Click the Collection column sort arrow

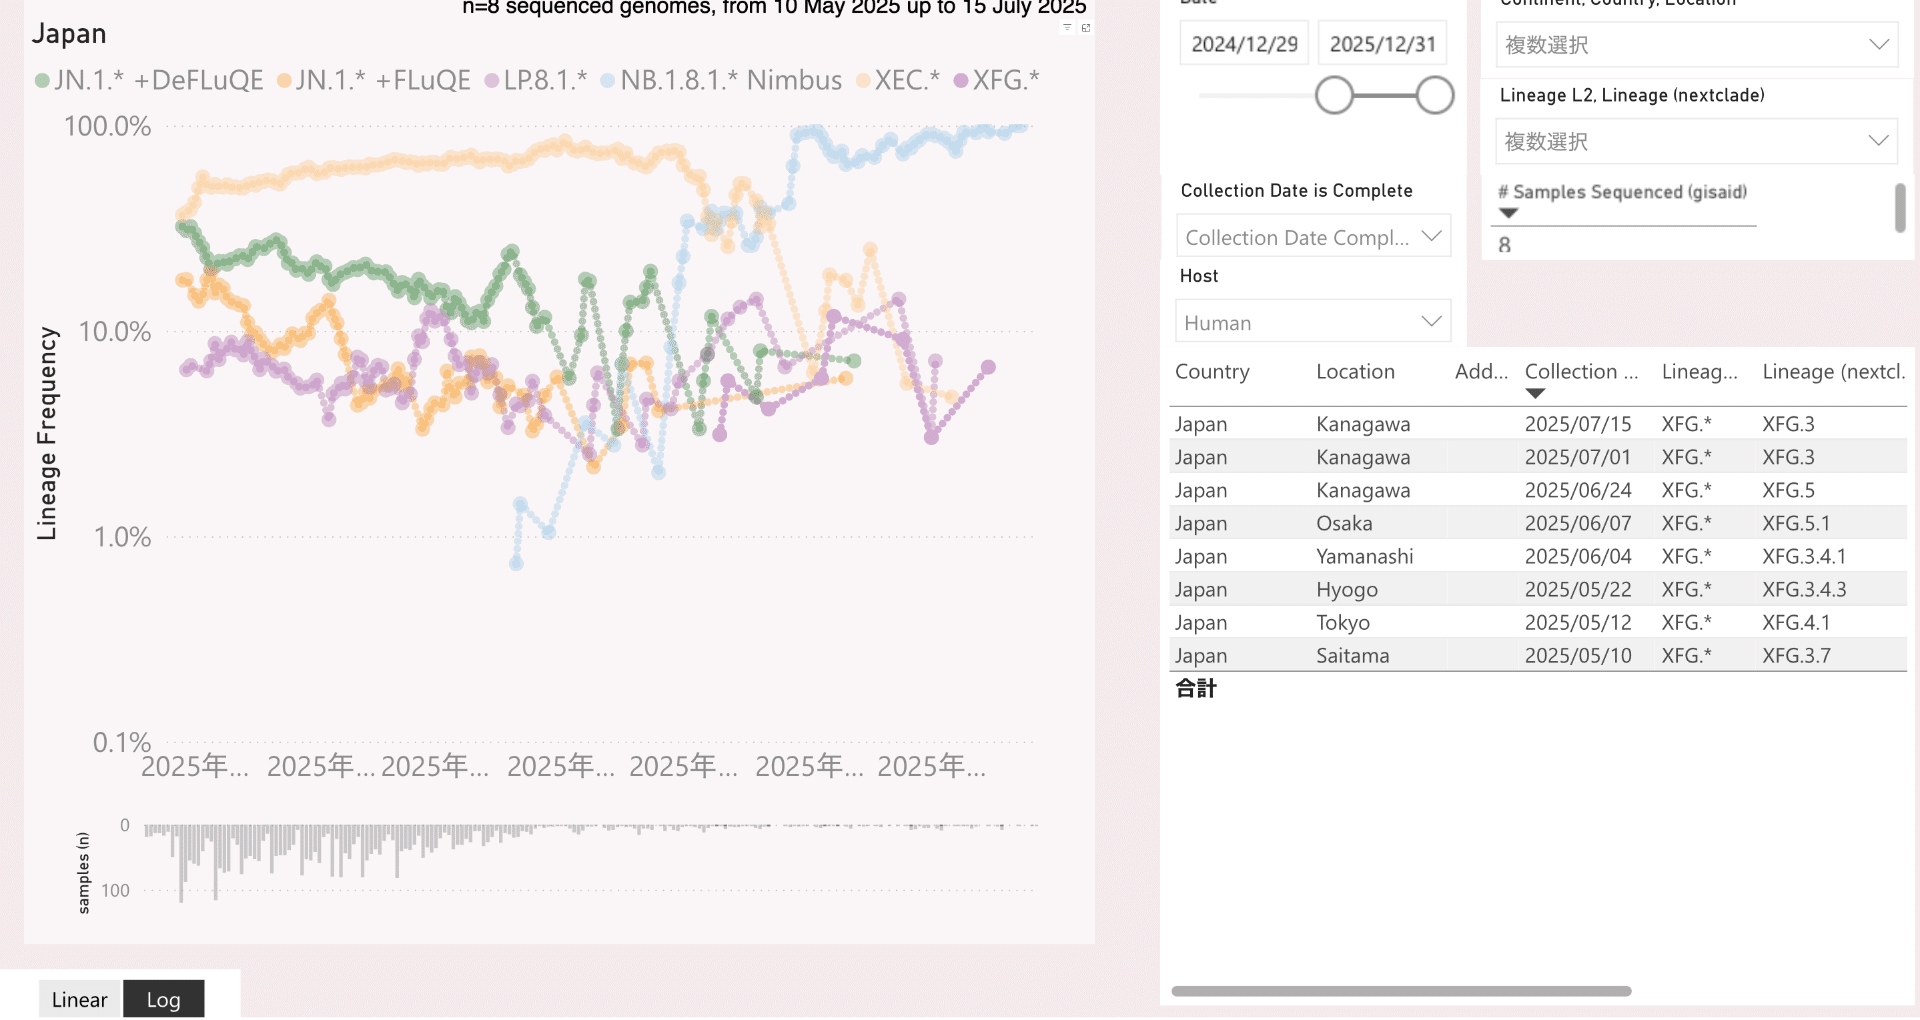point(1535,394)
